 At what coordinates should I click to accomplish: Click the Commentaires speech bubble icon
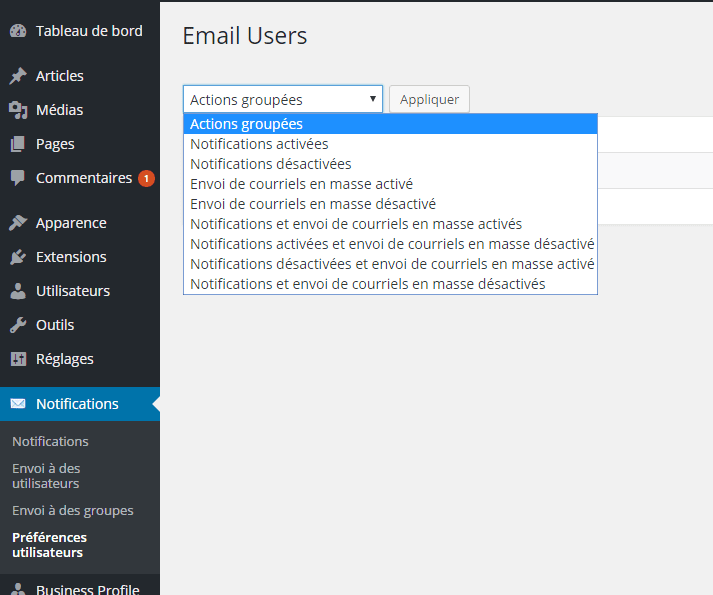18,178
